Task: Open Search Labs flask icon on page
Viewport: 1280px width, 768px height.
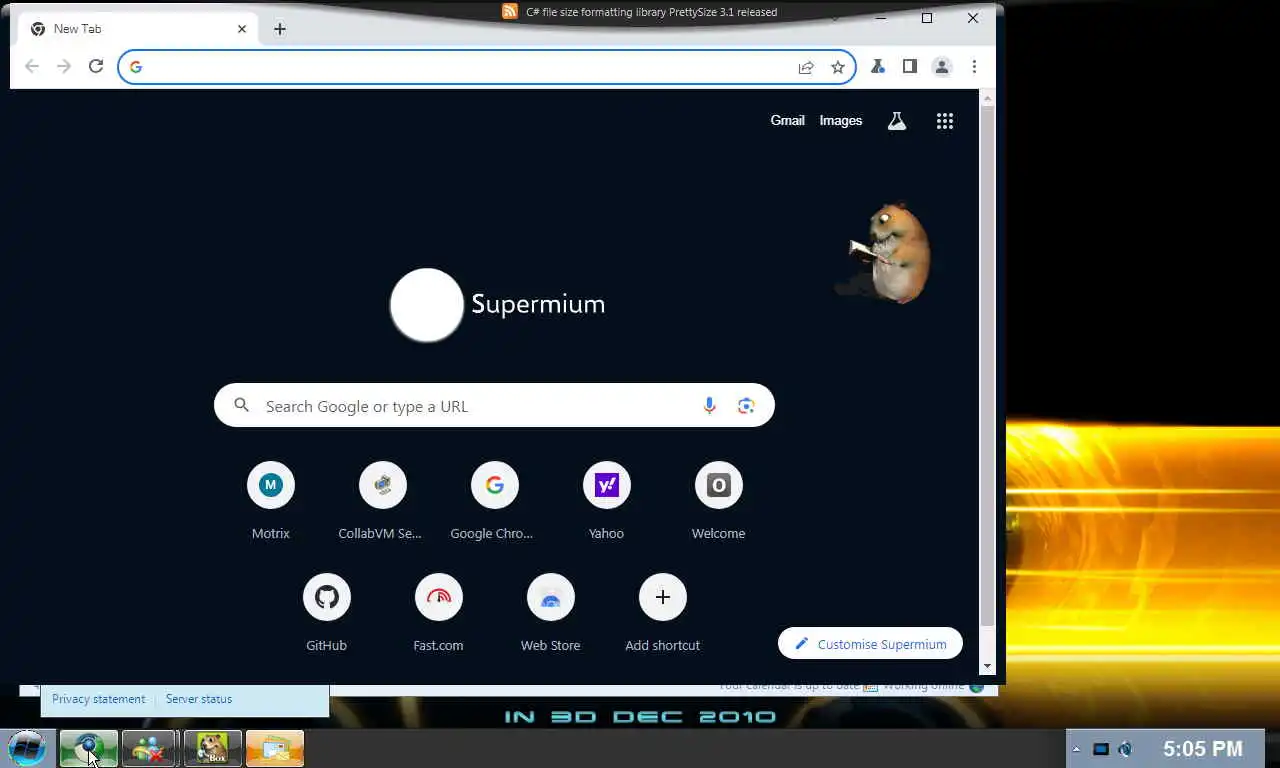Action: (897, 121)
